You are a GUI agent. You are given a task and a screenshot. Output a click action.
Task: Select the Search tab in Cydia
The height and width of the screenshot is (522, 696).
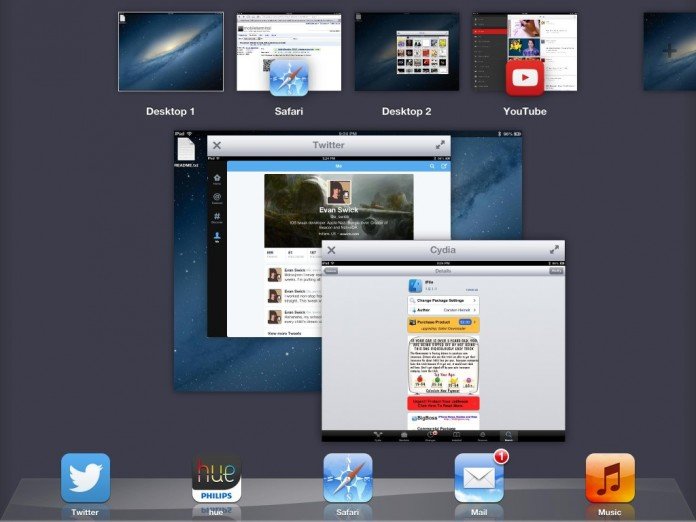tap(509, 436)
